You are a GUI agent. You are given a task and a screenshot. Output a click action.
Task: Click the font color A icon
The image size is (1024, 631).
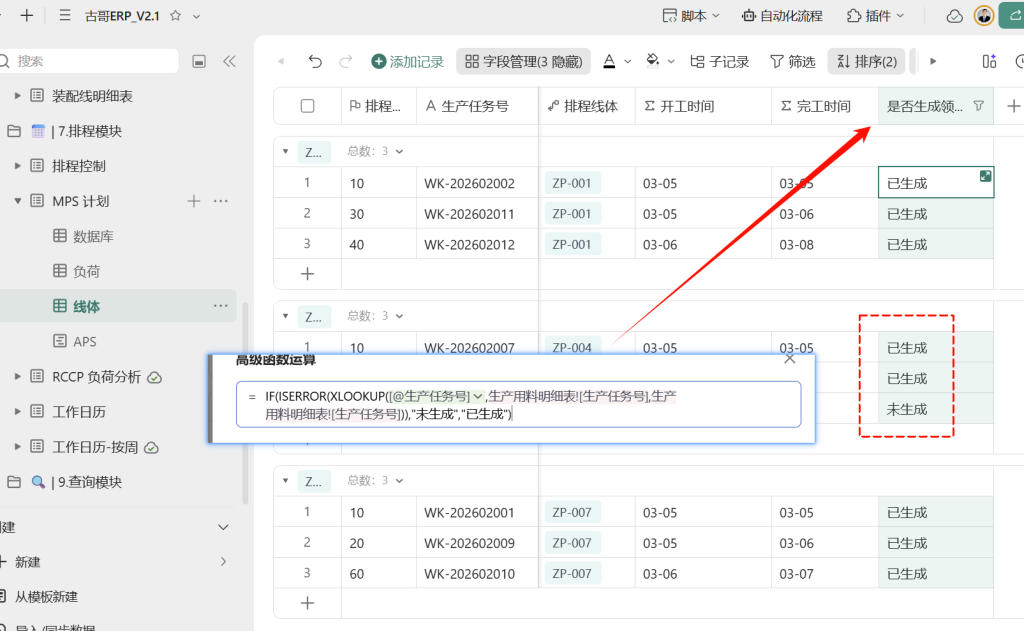point(609,61)
